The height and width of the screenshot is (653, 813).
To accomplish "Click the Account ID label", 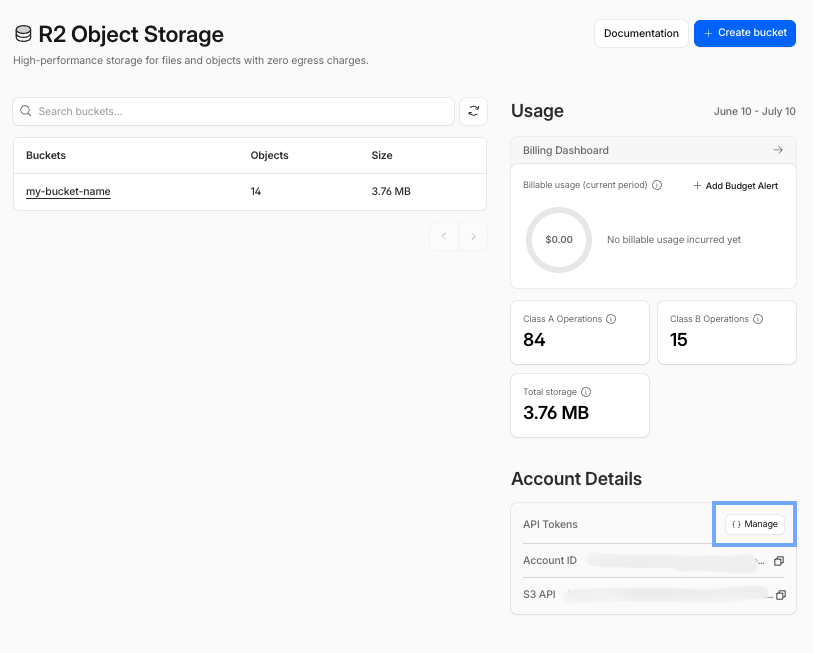I will point(550,561).
